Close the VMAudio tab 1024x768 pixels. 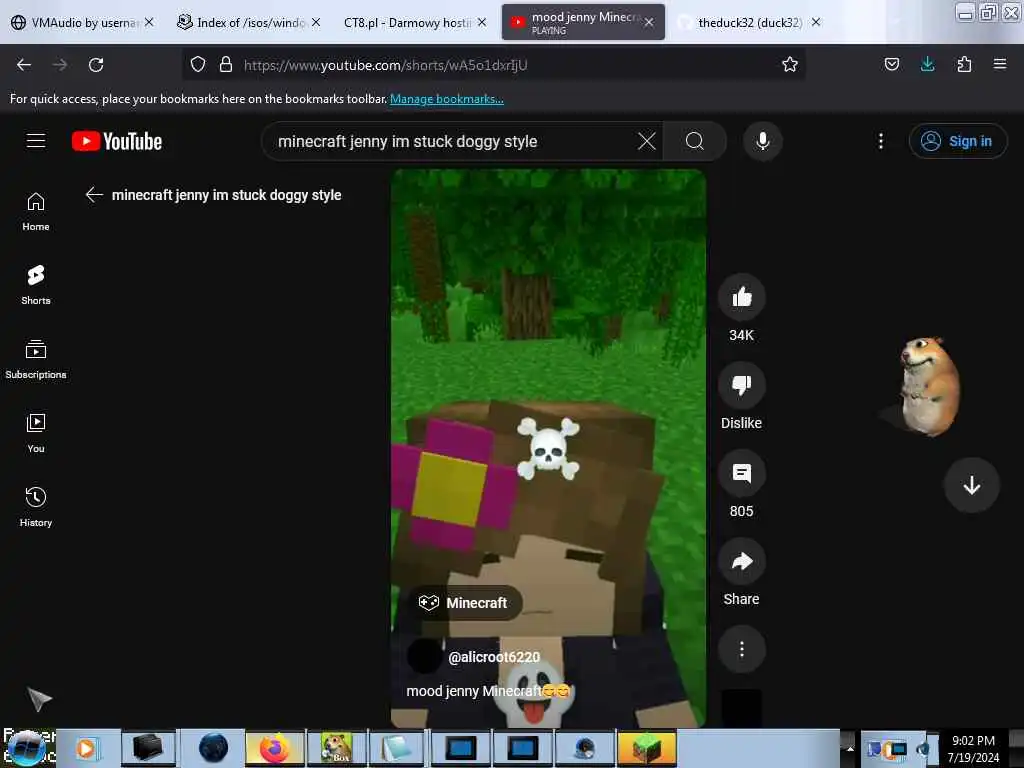click(149, 22)
